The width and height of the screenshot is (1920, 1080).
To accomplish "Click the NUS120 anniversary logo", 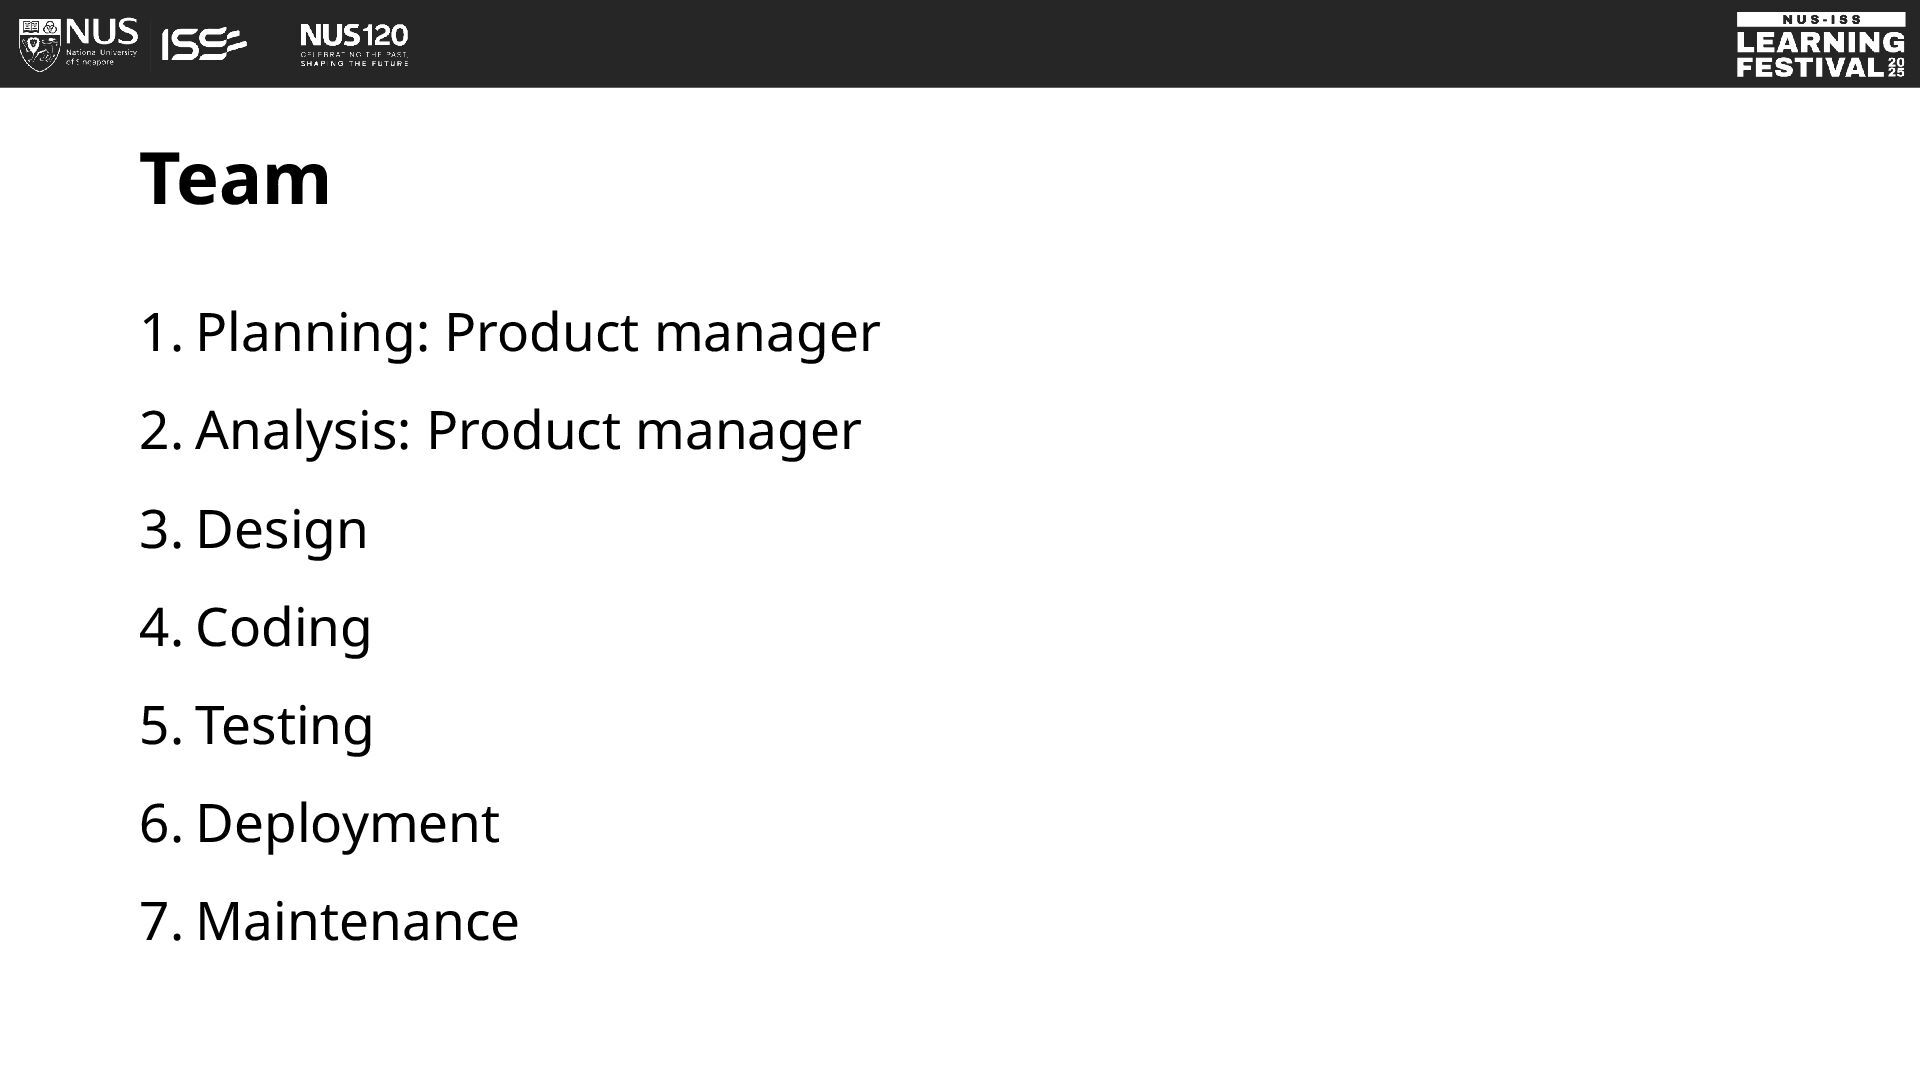I will (x=354, y=45).
